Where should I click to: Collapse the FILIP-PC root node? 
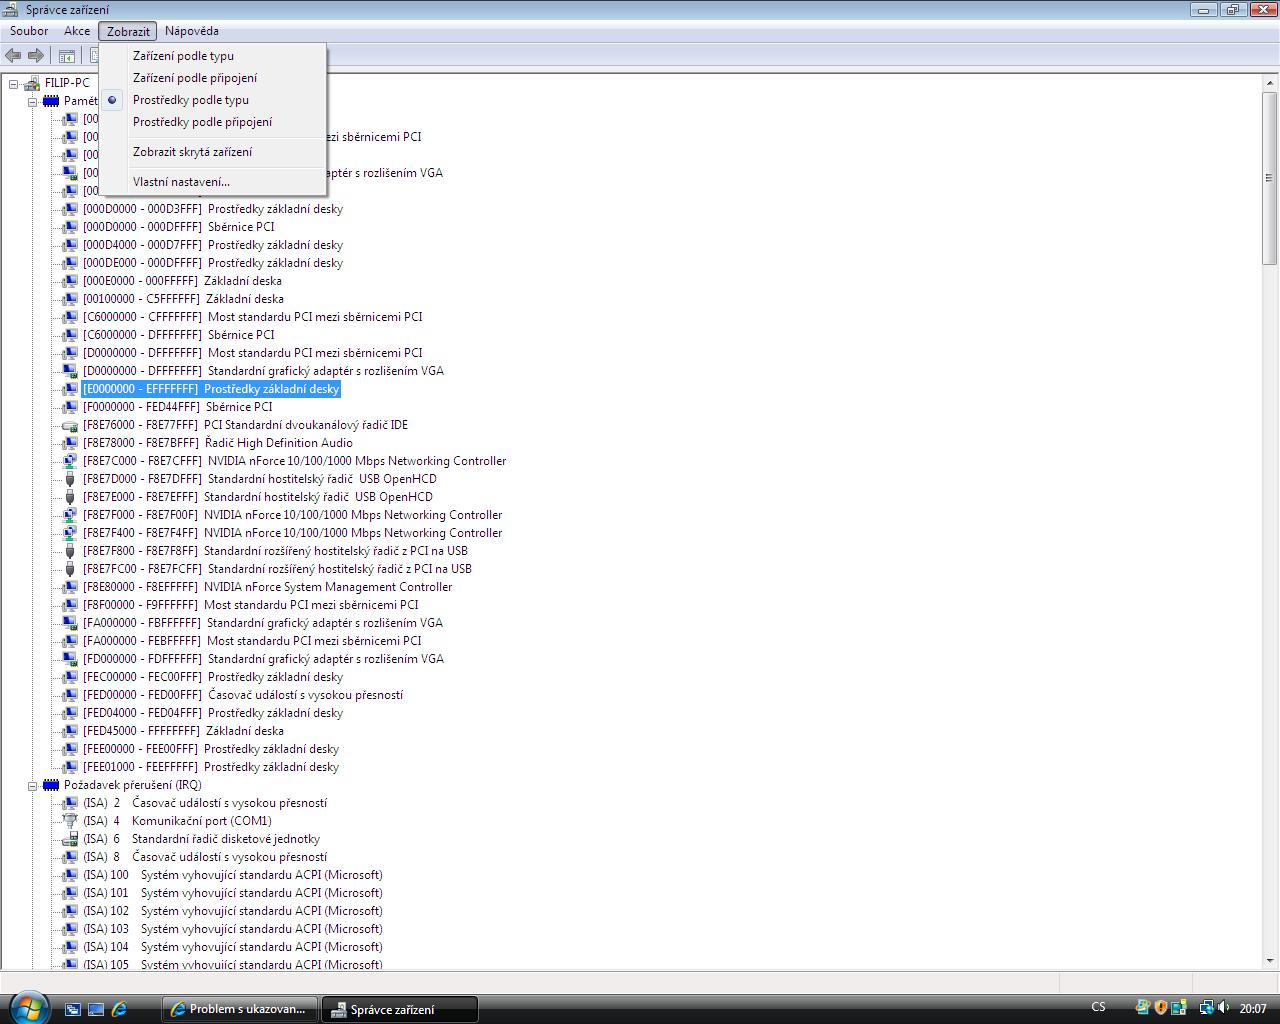click(14, 83)
